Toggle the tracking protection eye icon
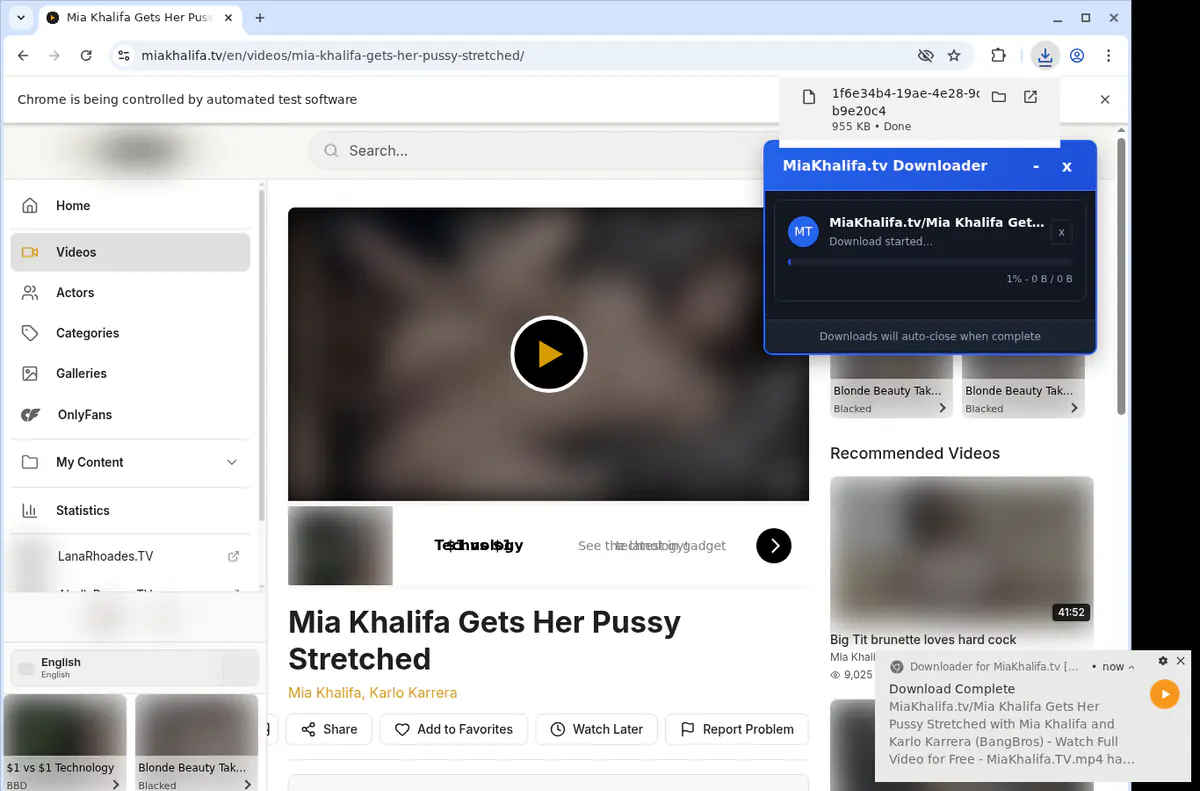This screenshot has width=1200, height=791. [926, 56]
